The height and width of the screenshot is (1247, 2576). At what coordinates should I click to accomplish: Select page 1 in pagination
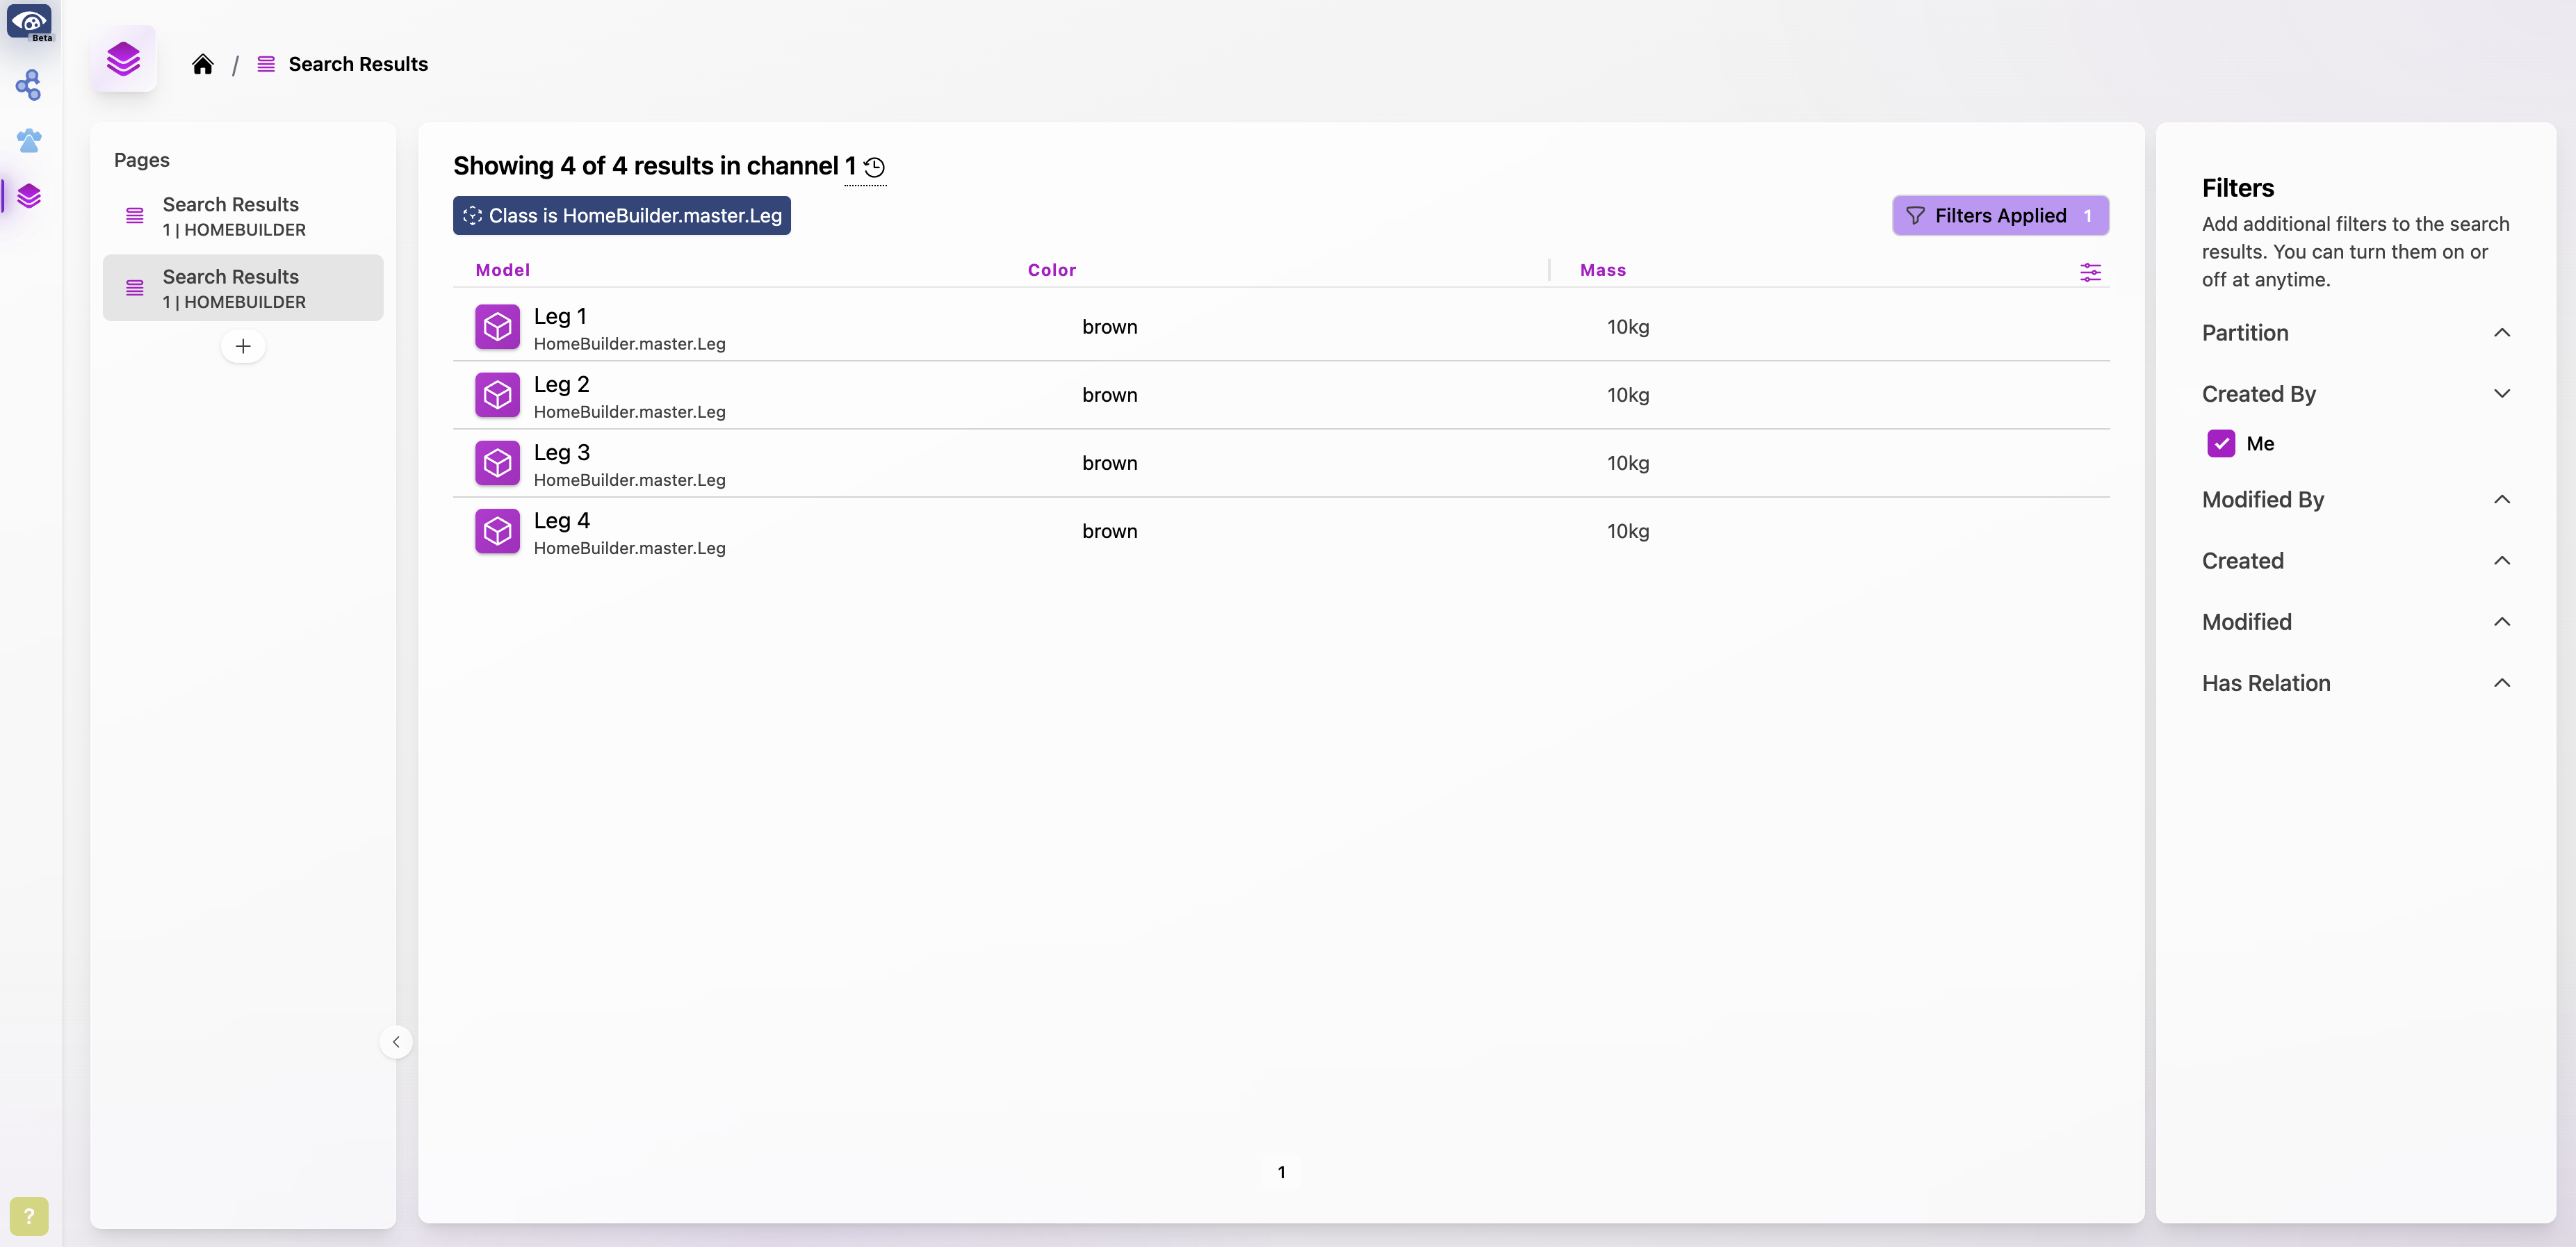[x=1281, y=1172]
